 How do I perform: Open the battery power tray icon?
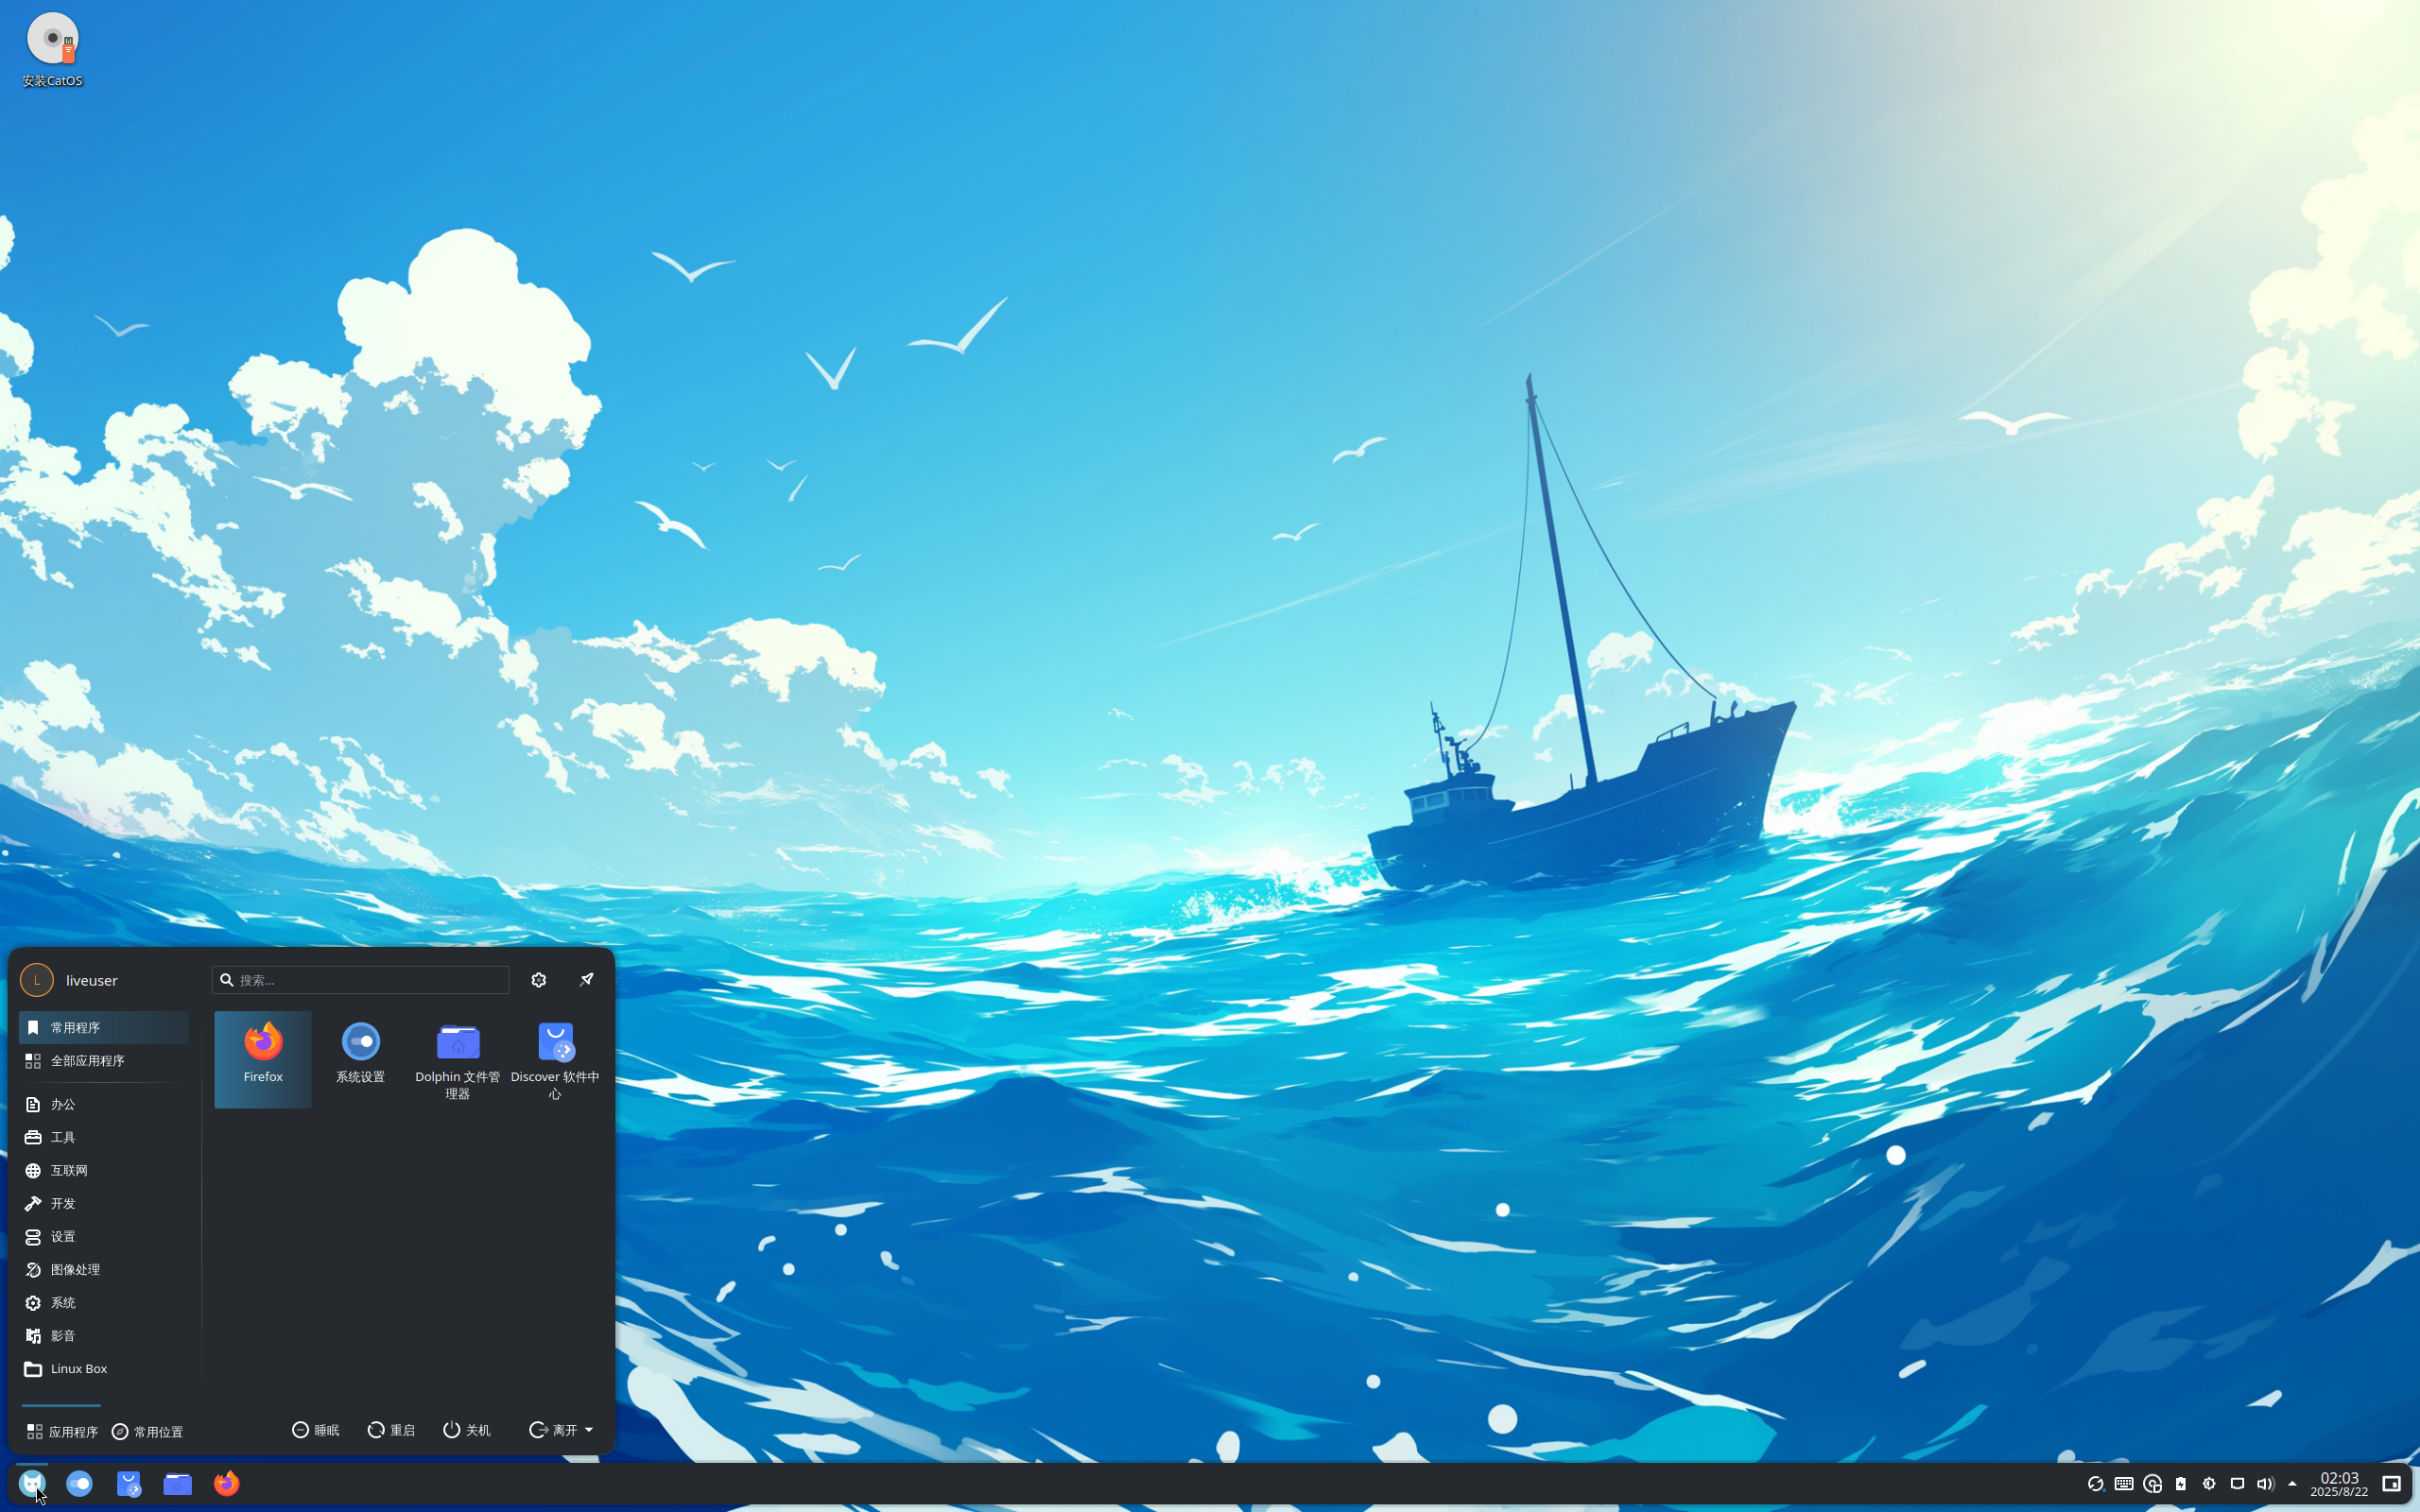click(2181, 1484)
